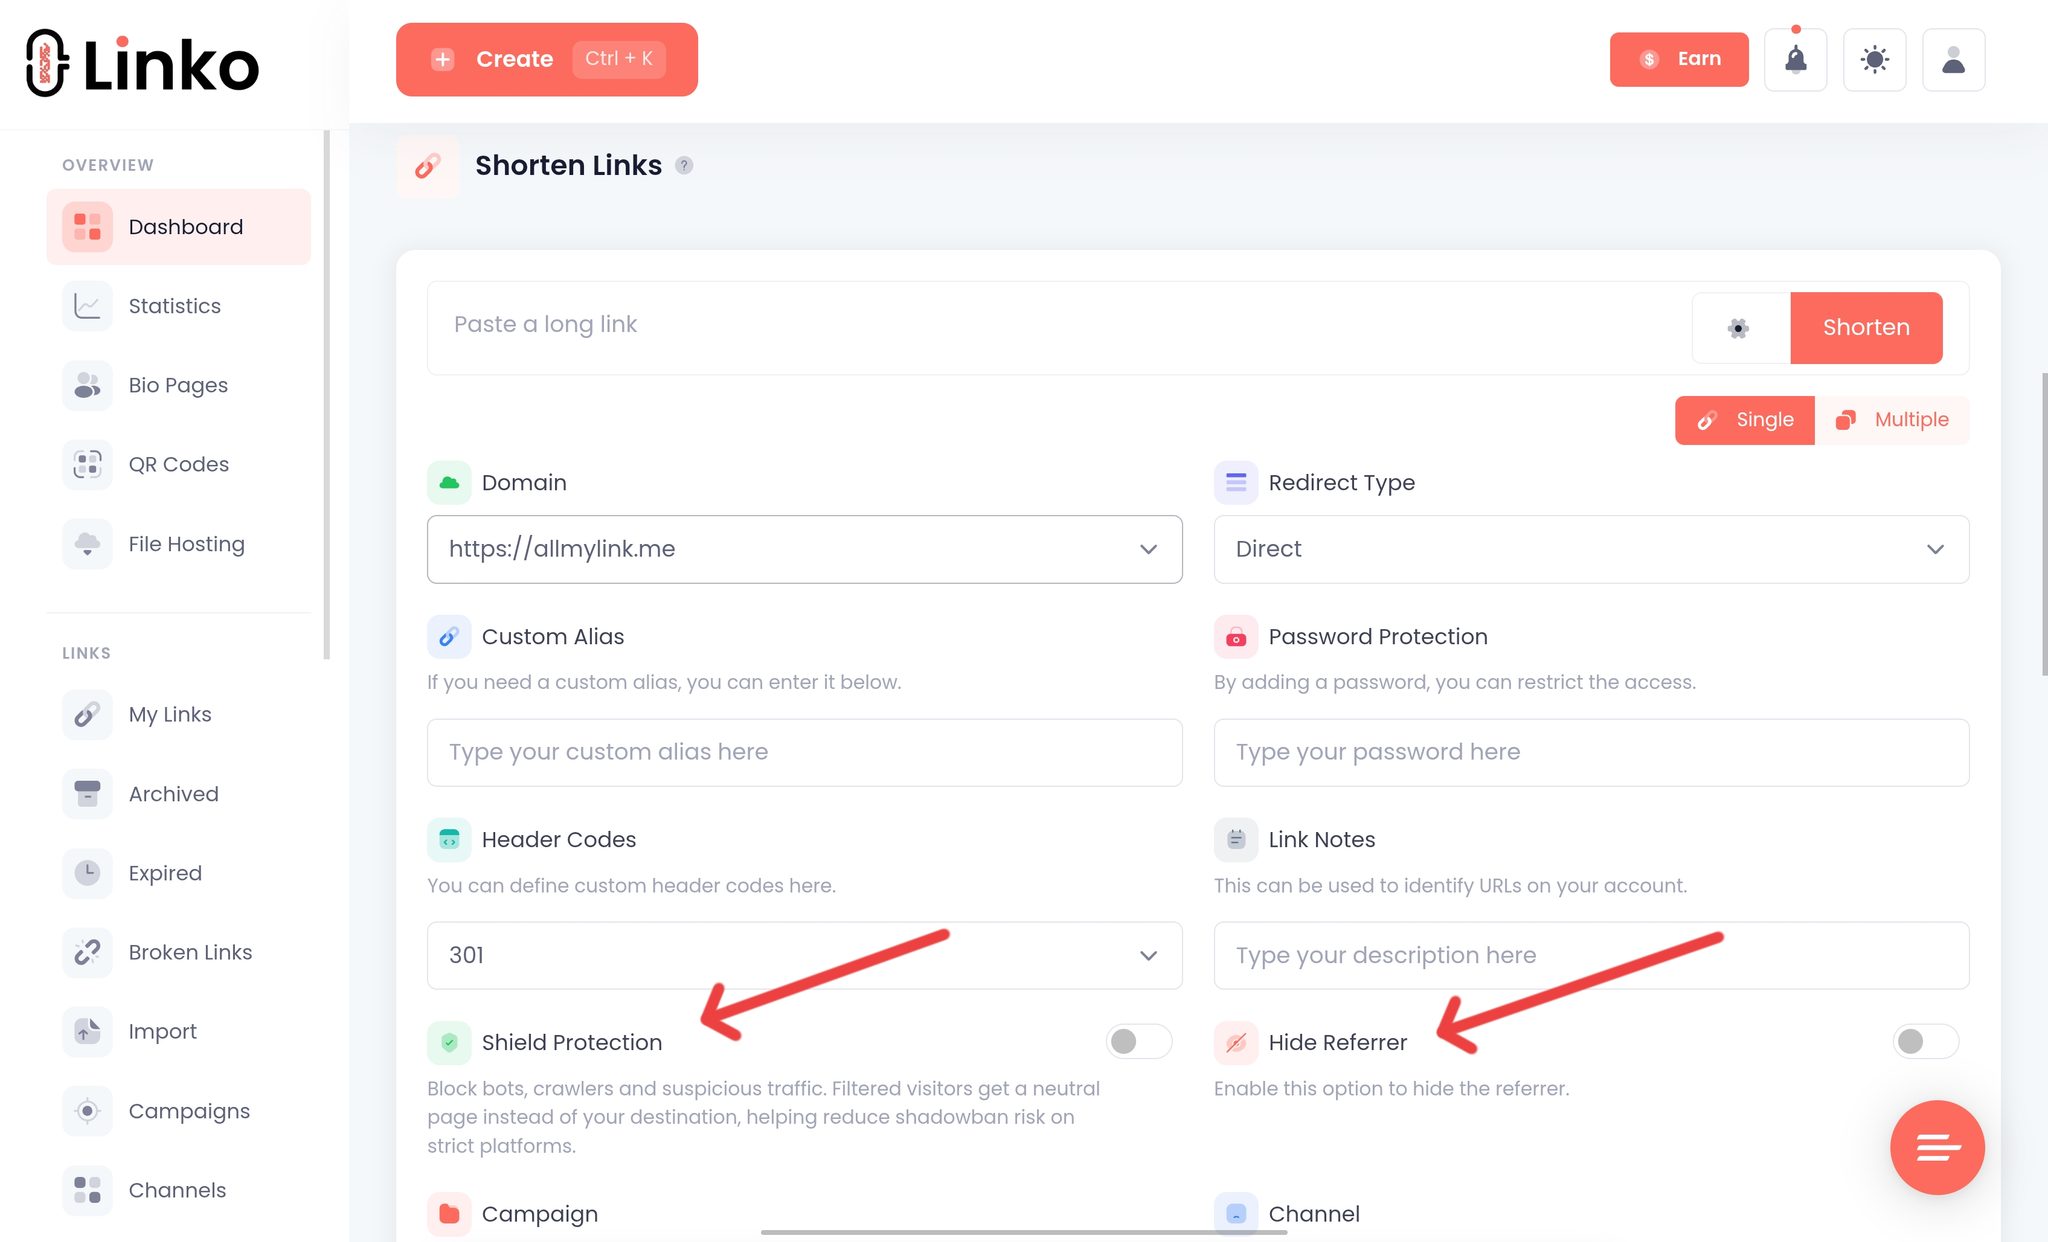Click the Custom Alias link icon
The width and height of the screenshot is (2048, 1242).
coord(449,637)
